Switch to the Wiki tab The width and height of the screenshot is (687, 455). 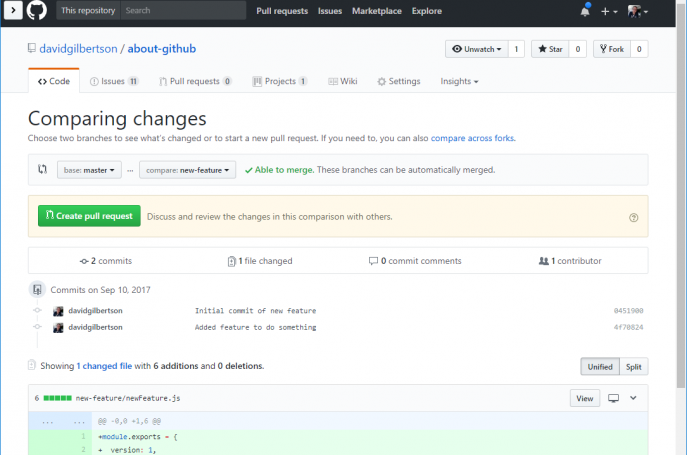343,81
